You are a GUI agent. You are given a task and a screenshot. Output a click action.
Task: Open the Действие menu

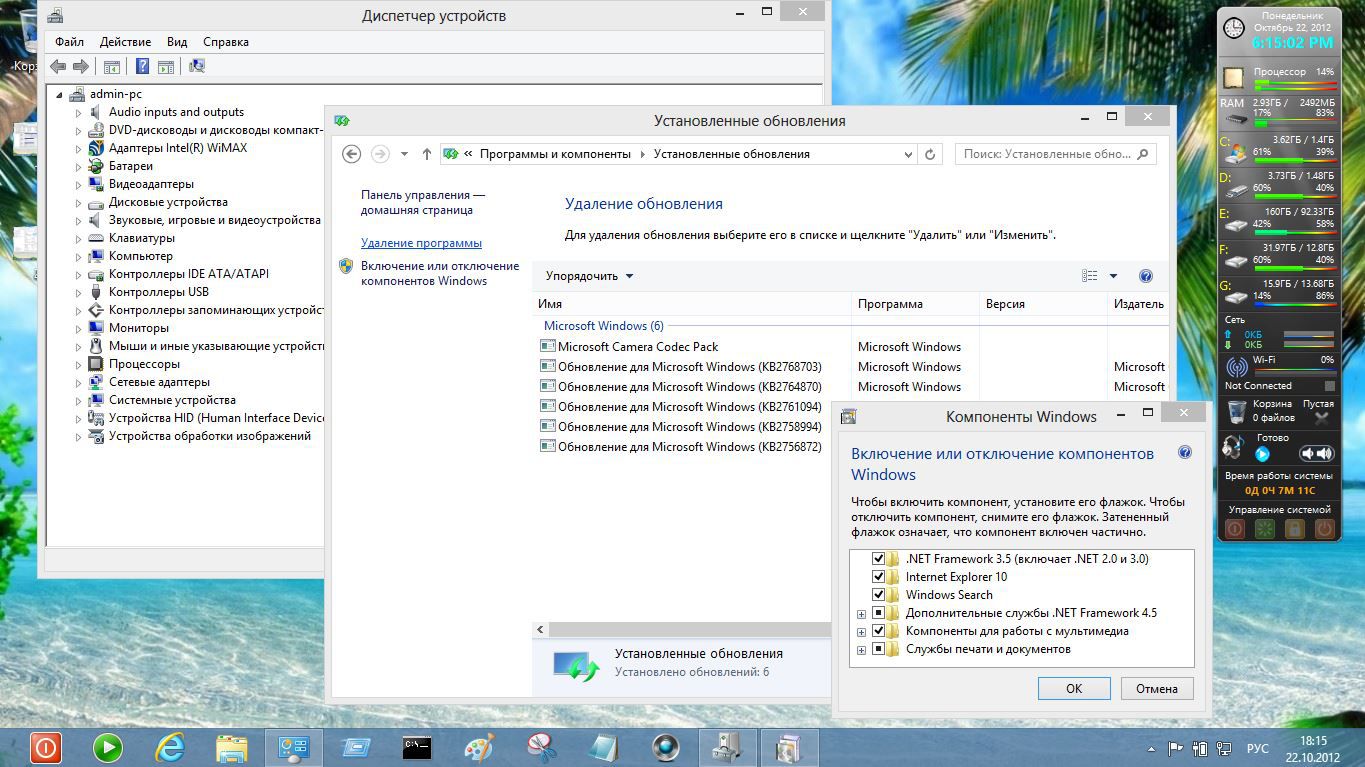(x=125, y=42)
